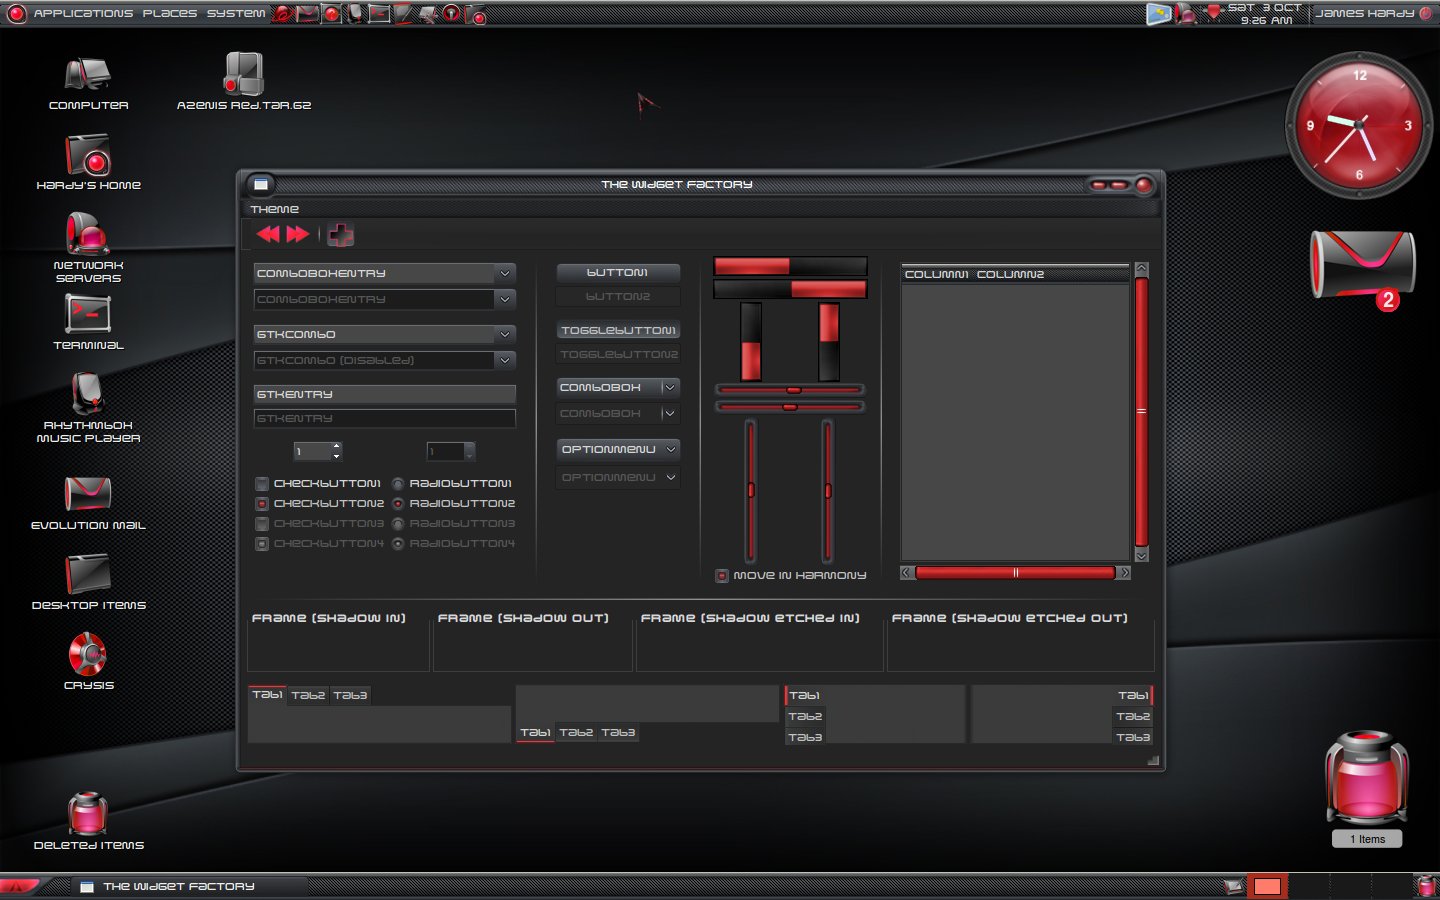The image size is (1440, 900).
Task: Open the enabled OptionMenu dropdown
Action: [618, 449]
